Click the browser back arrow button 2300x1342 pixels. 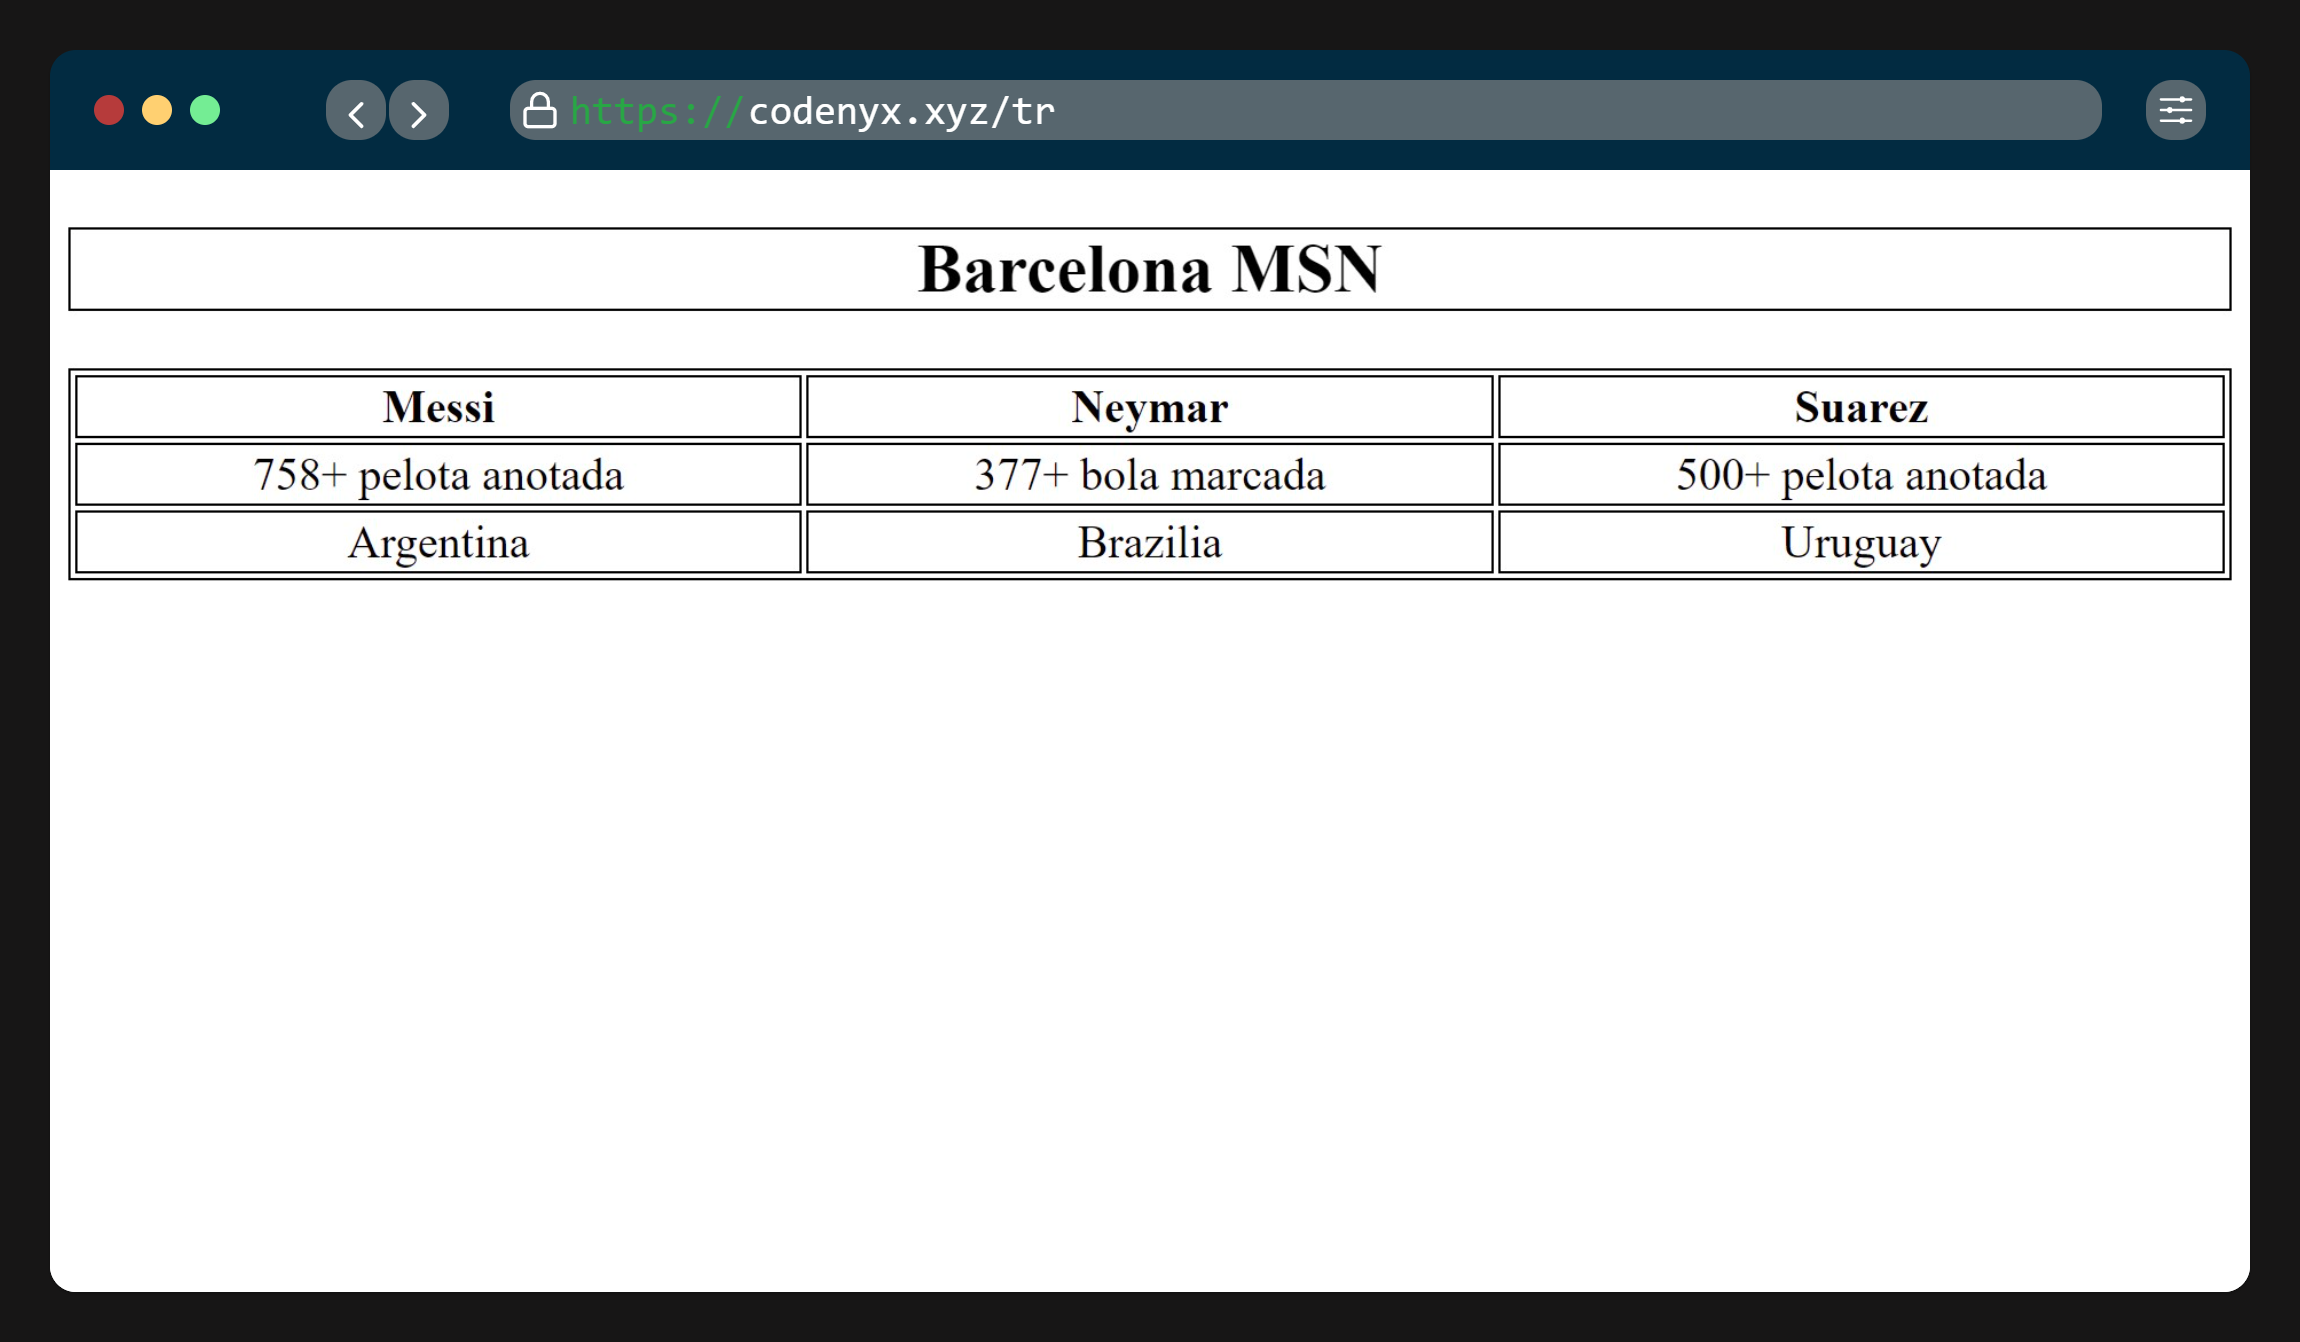(355, 111)
